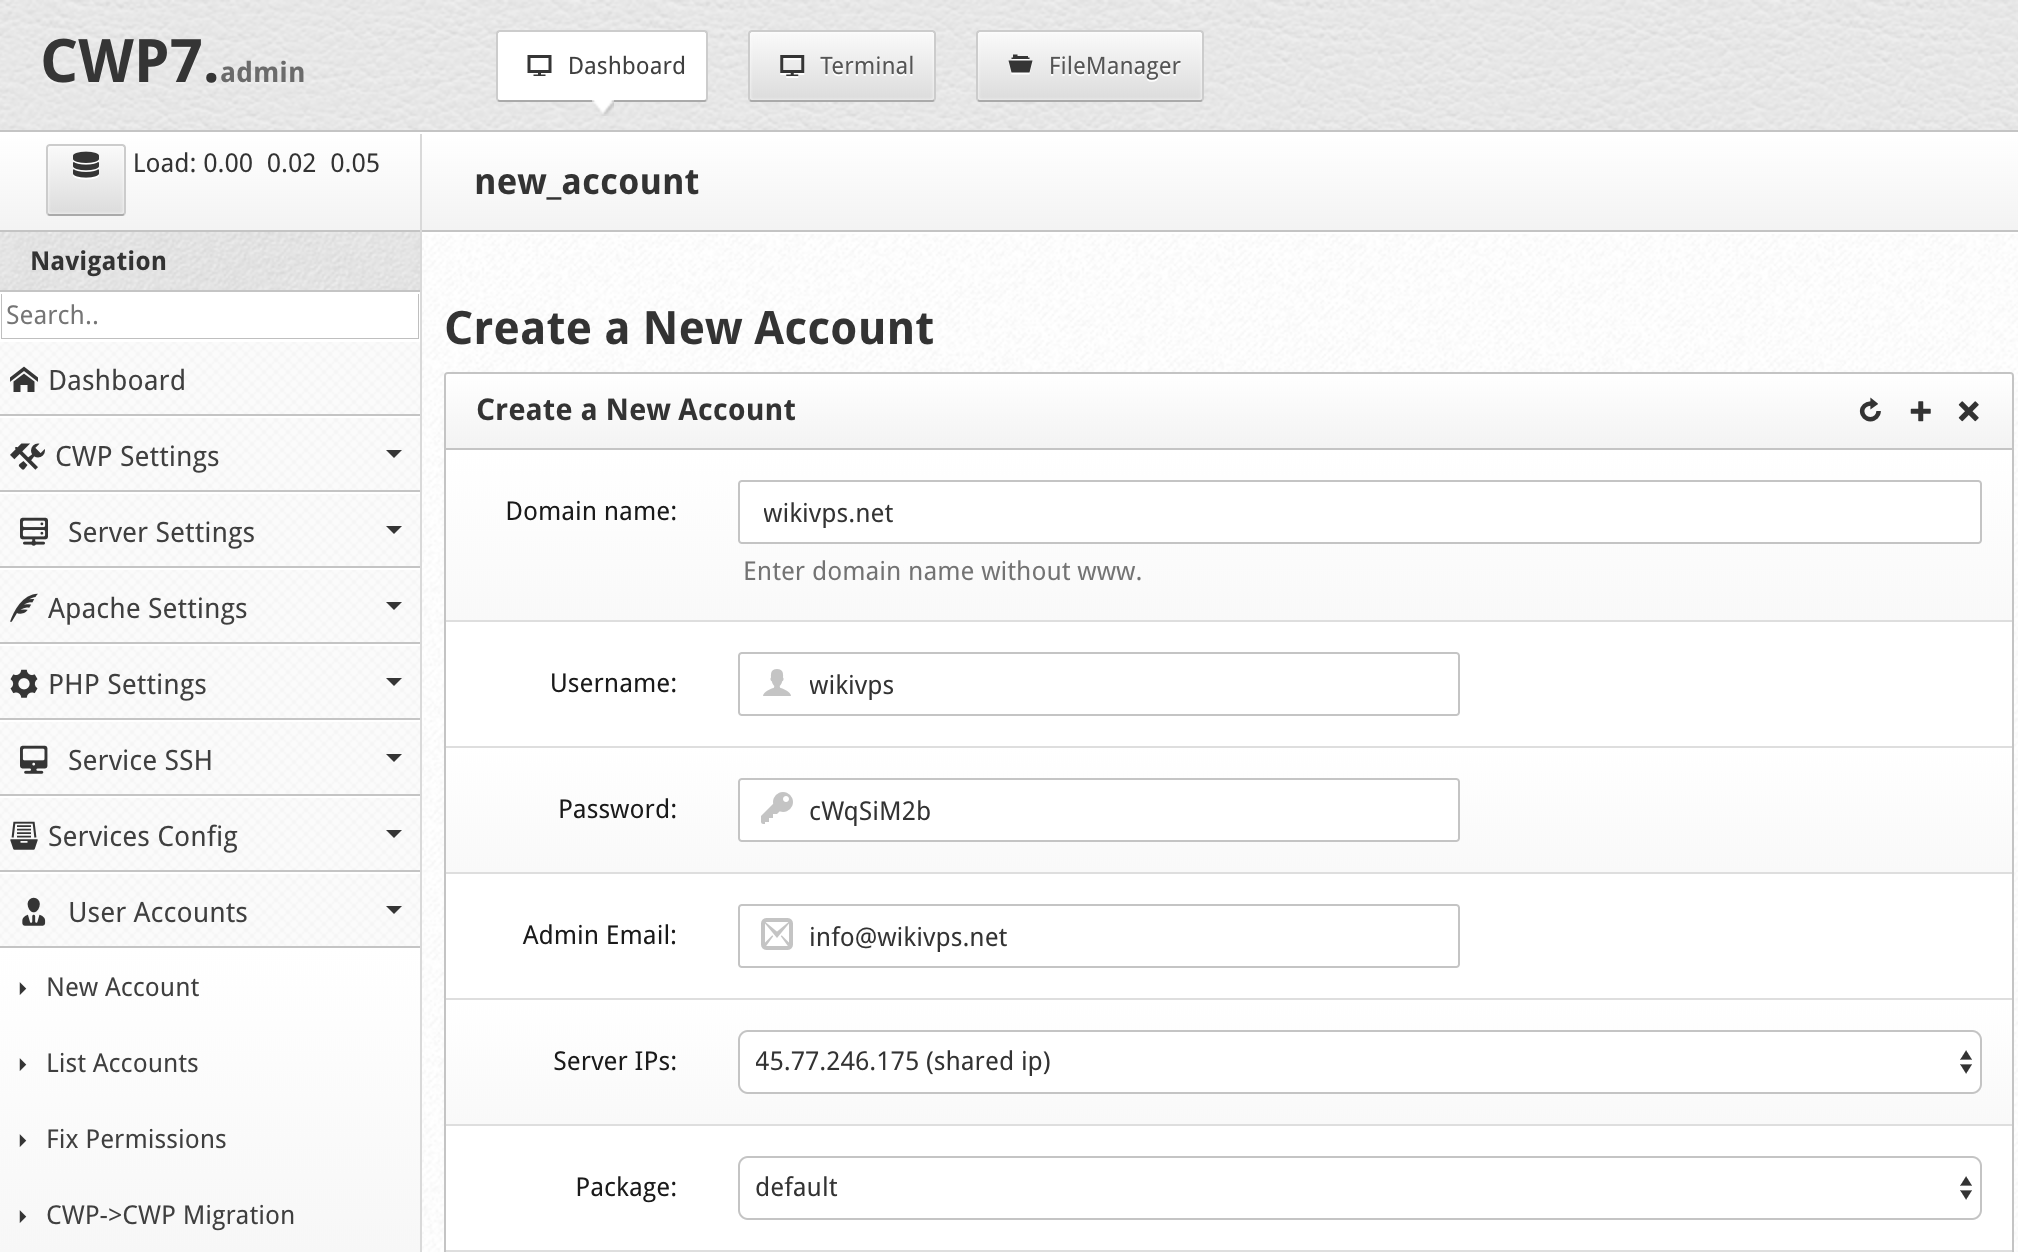Click the Load average text
Screen dimensions: 2018x1252
pos(256,163)
